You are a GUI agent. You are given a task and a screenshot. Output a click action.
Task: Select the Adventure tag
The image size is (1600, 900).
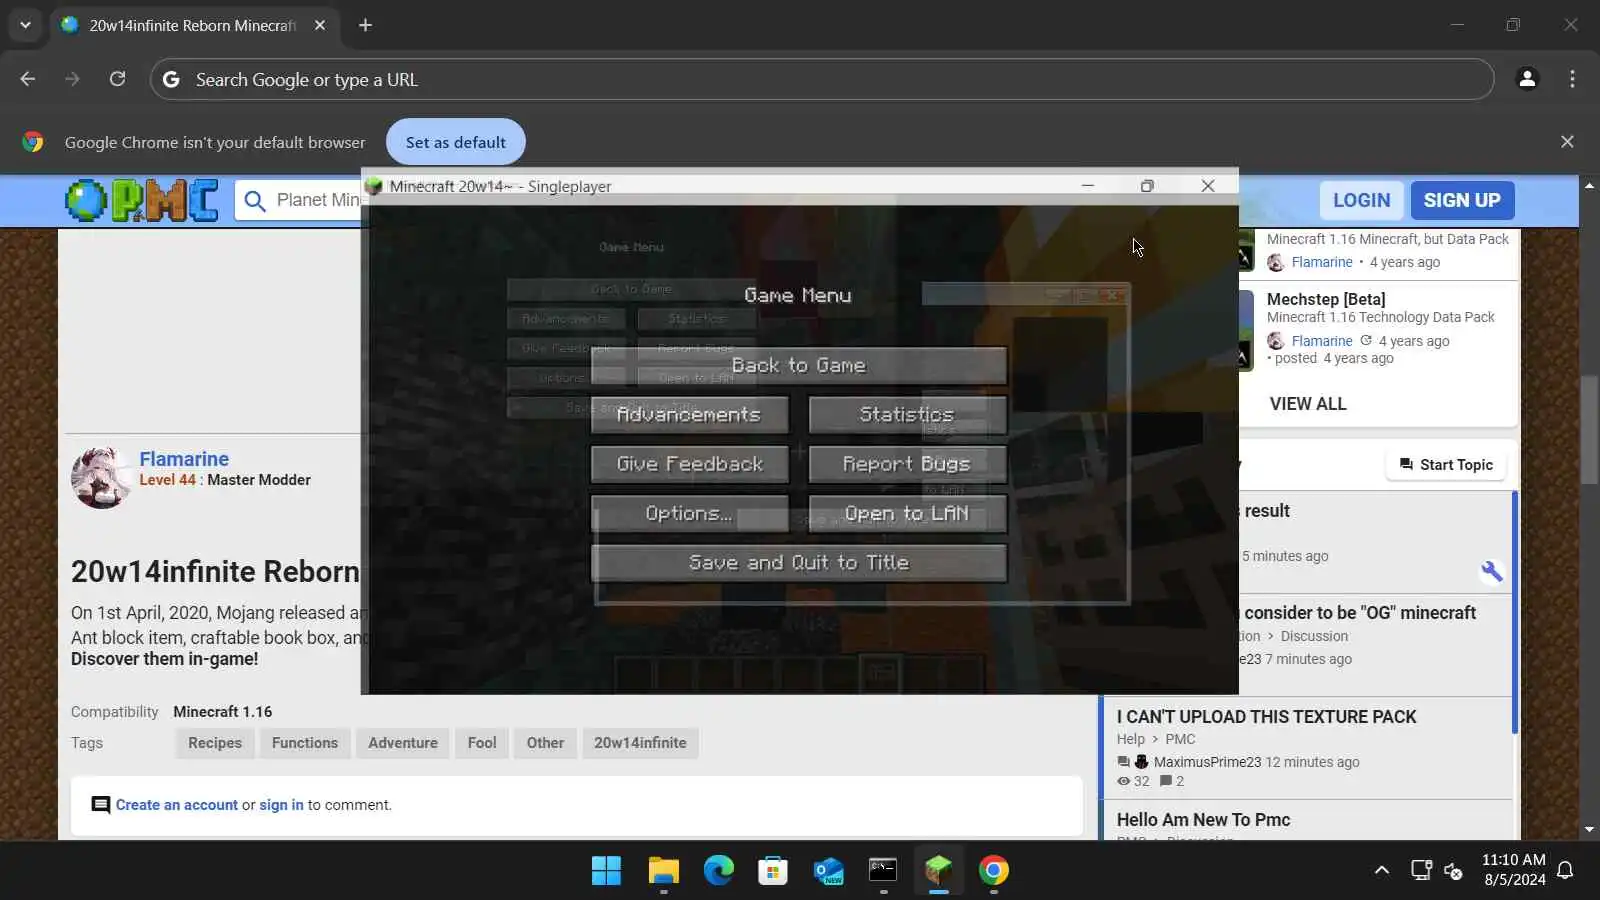(x=403, y=743)
